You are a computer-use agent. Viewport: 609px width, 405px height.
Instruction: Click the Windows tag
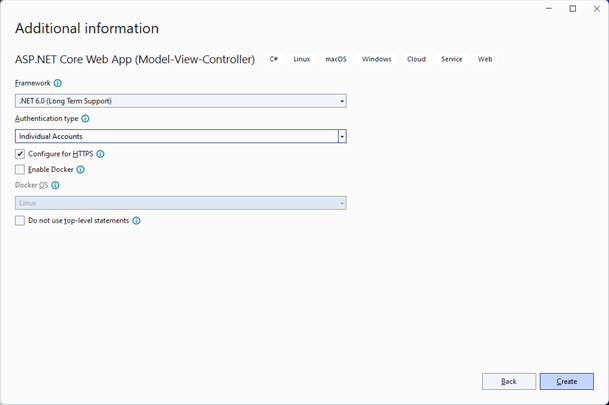[x=377, y=59]
